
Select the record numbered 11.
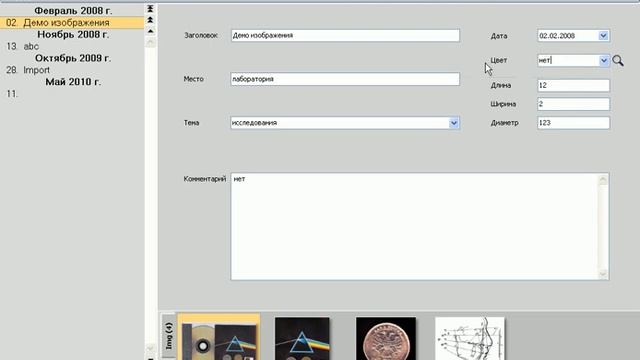(x=72, y=94)
